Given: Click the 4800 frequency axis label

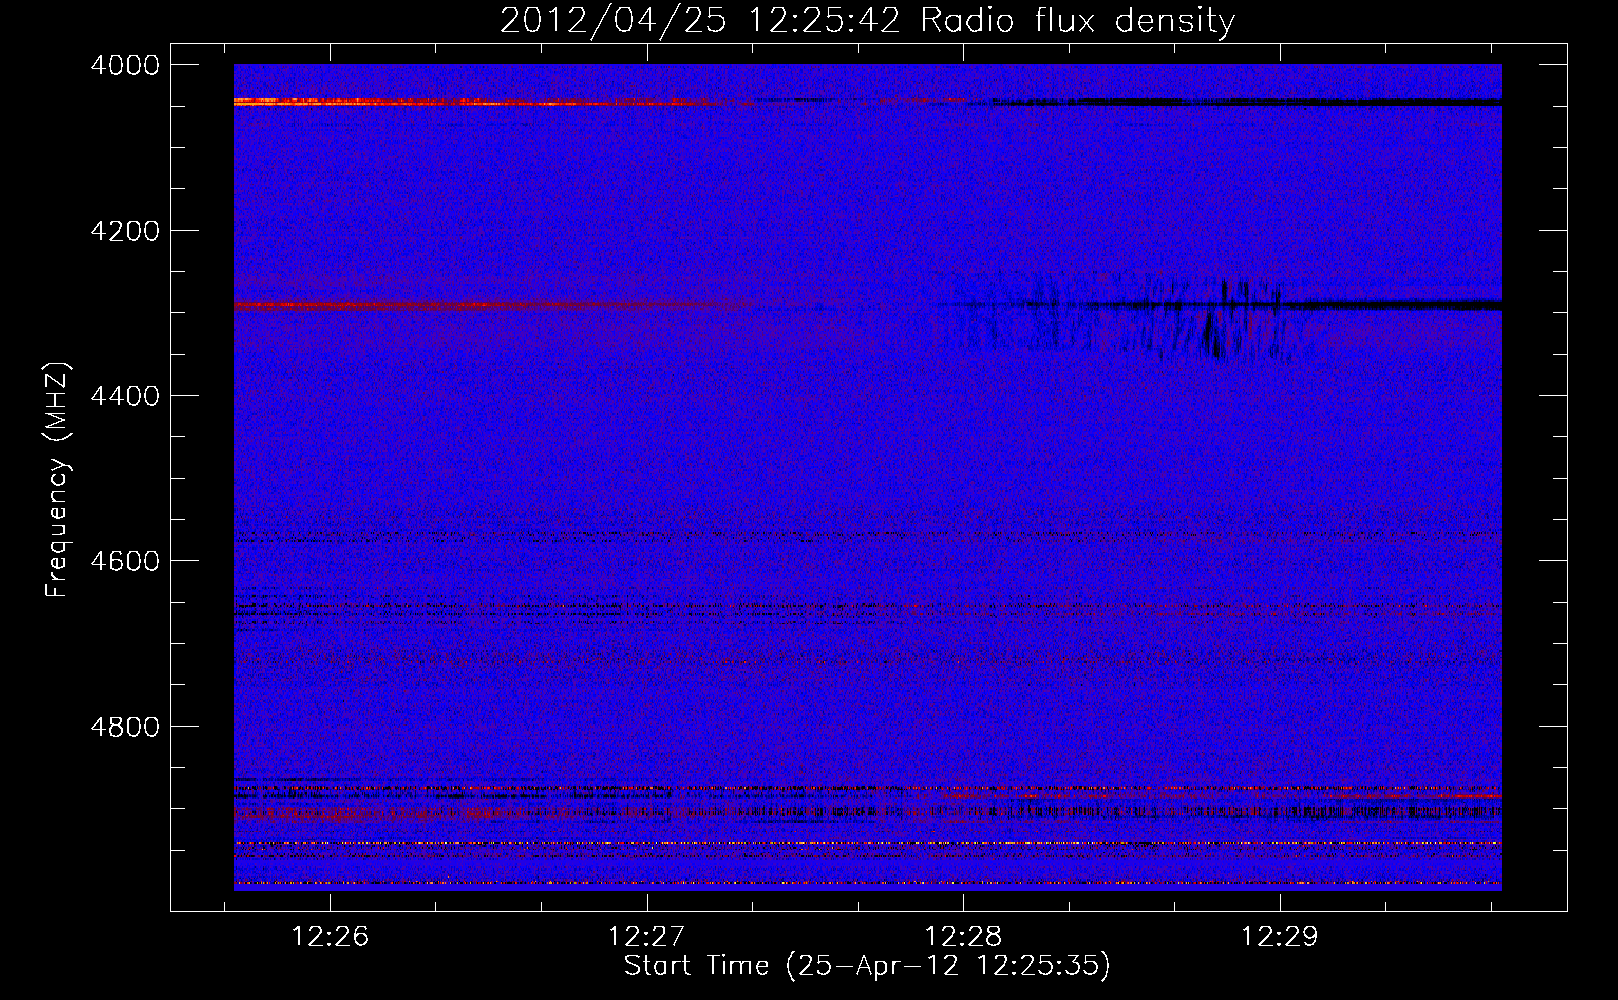Looking at the screenshot, I should 125,726.
